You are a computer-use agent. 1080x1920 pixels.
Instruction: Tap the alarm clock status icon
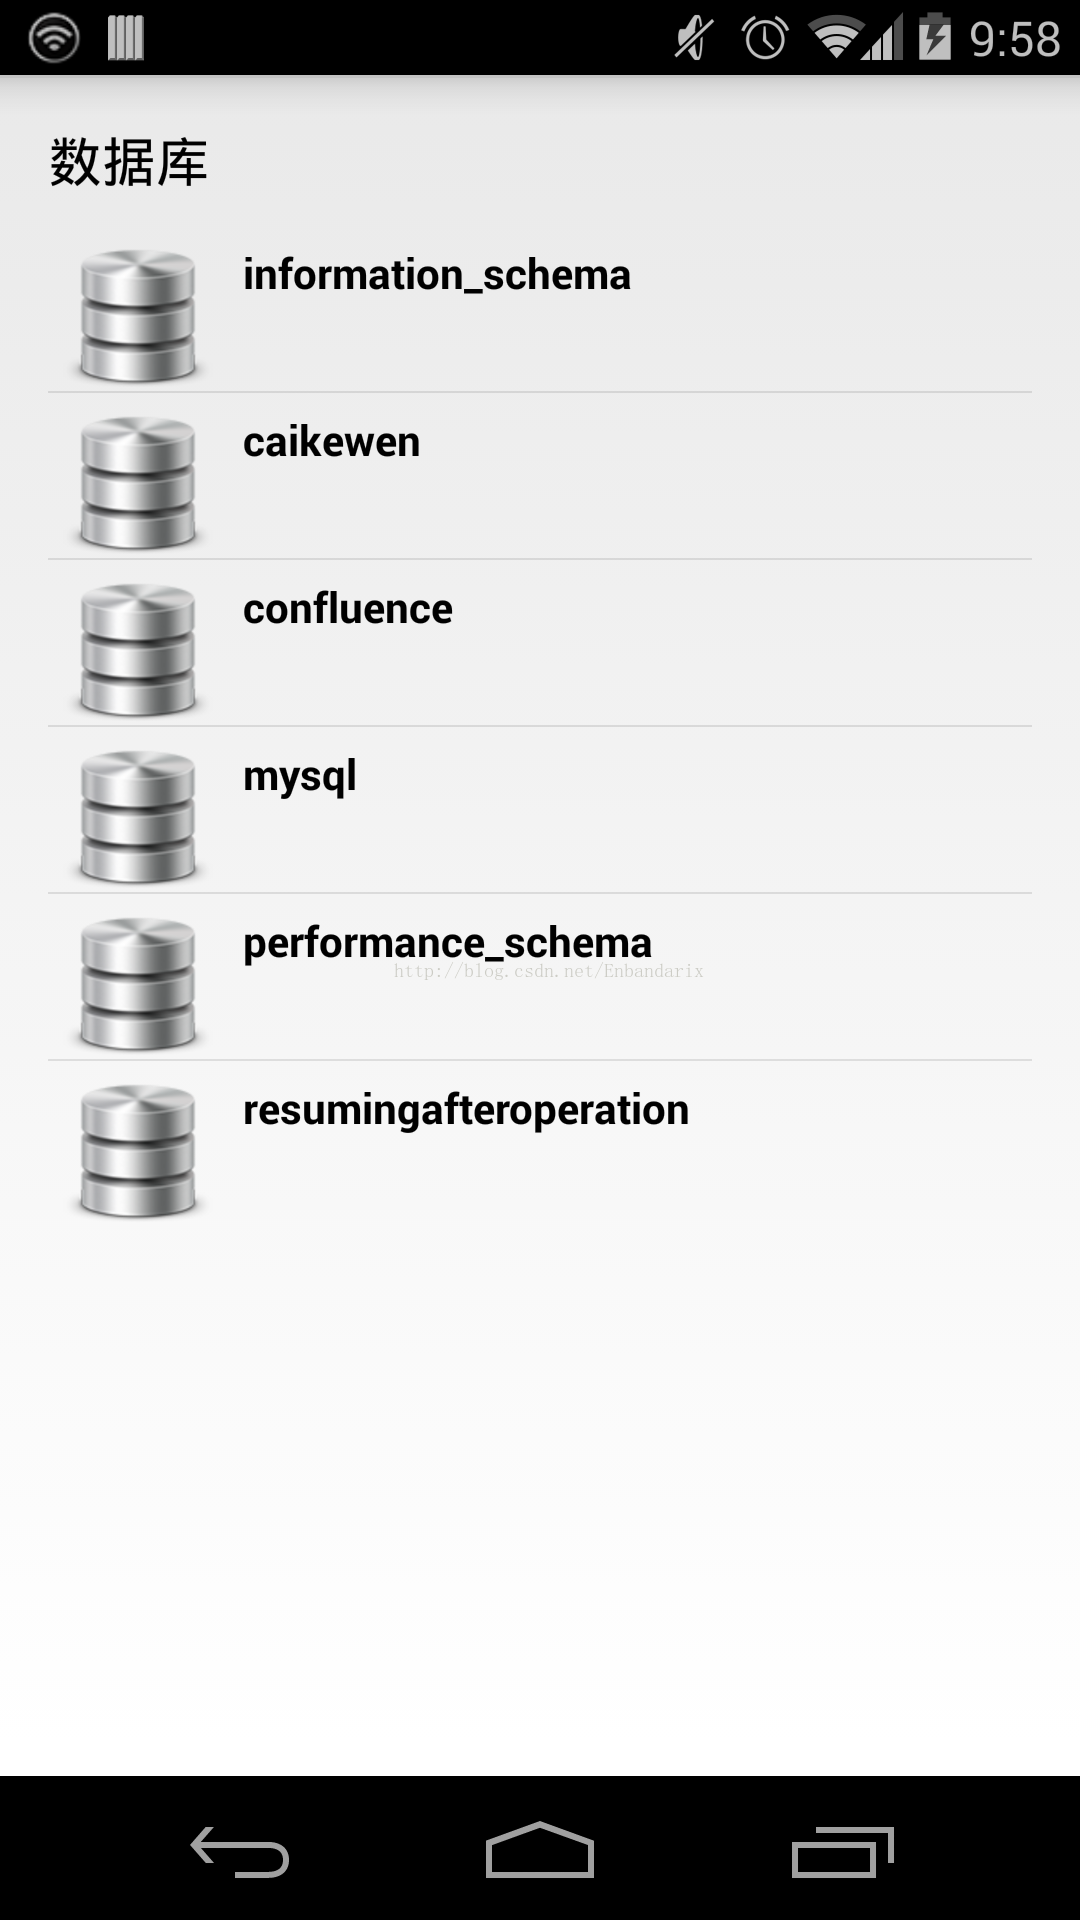coord(765,38)
